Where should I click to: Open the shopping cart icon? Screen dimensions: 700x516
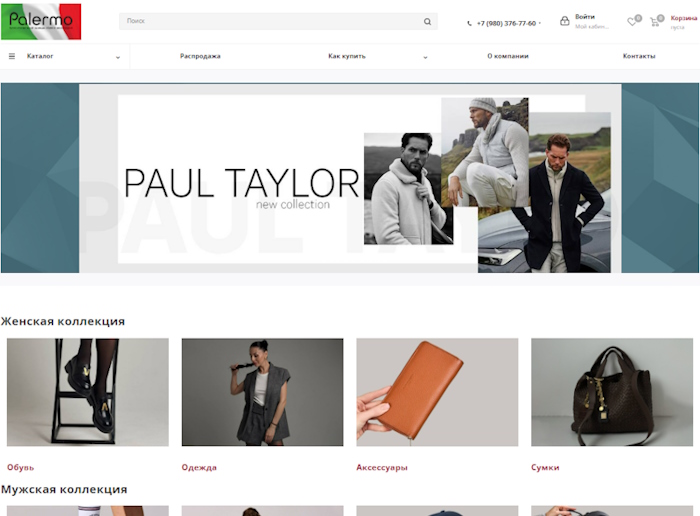tap(655, 22)
